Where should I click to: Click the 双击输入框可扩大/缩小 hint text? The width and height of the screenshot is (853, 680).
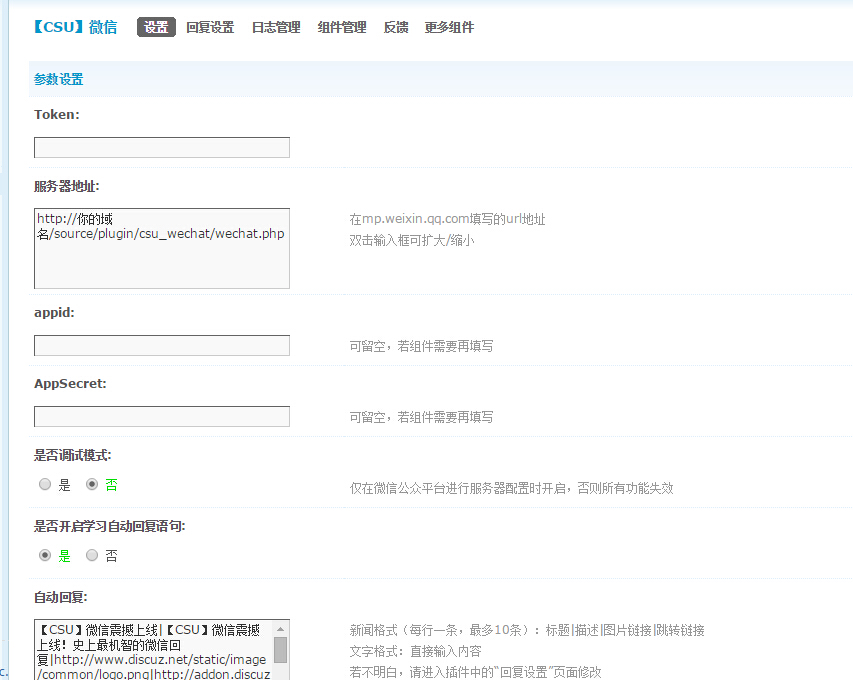point(412,240)
